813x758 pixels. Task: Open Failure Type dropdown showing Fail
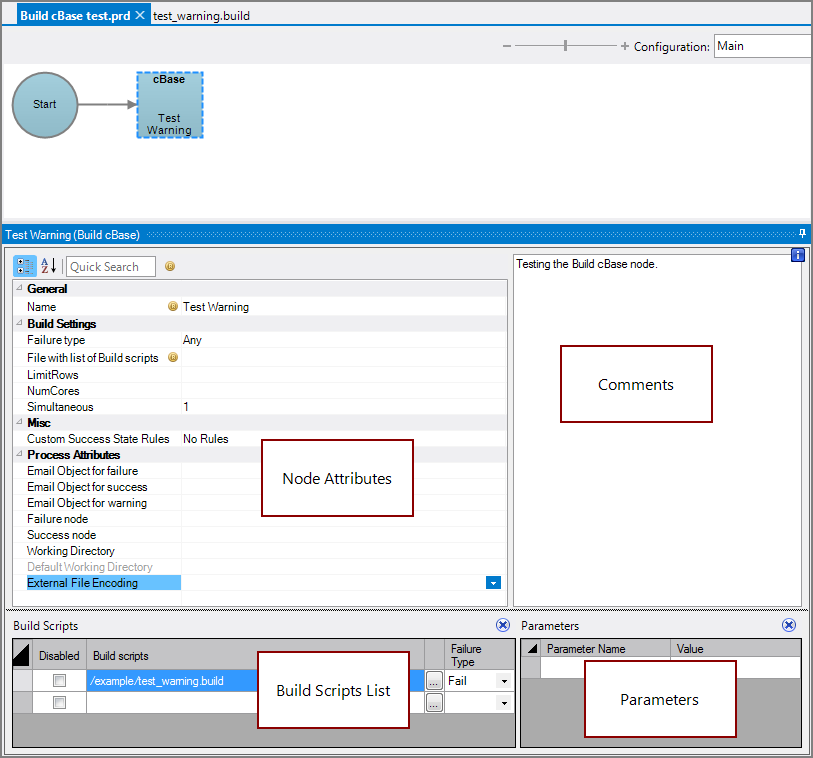(x=503, y=681)
